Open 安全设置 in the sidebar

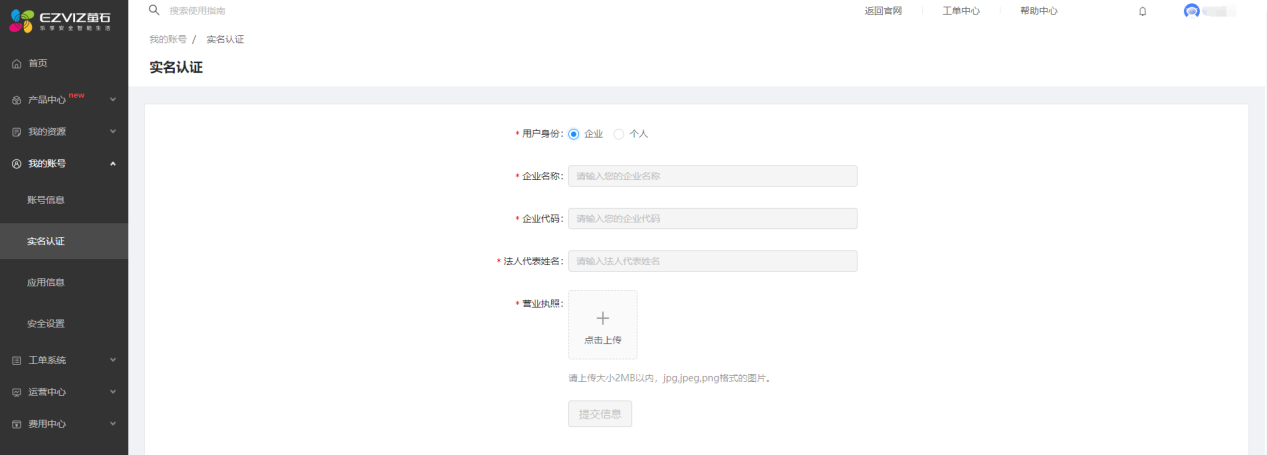pyautogui.click(x=46, y=324)
